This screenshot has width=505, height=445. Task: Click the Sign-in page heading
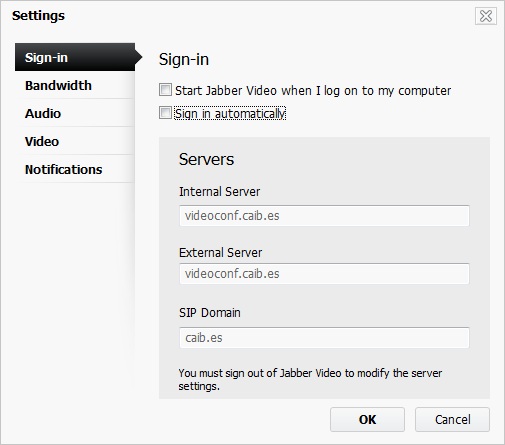184,59
